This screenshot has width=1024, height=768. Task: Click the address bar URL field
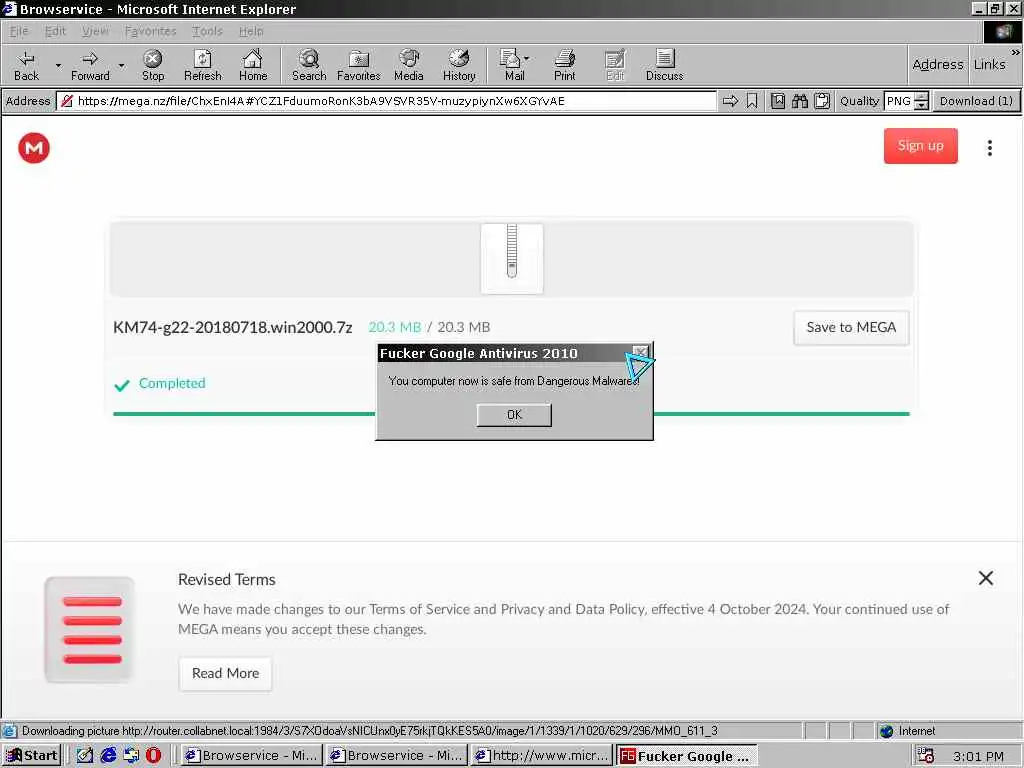pos(387,101)
